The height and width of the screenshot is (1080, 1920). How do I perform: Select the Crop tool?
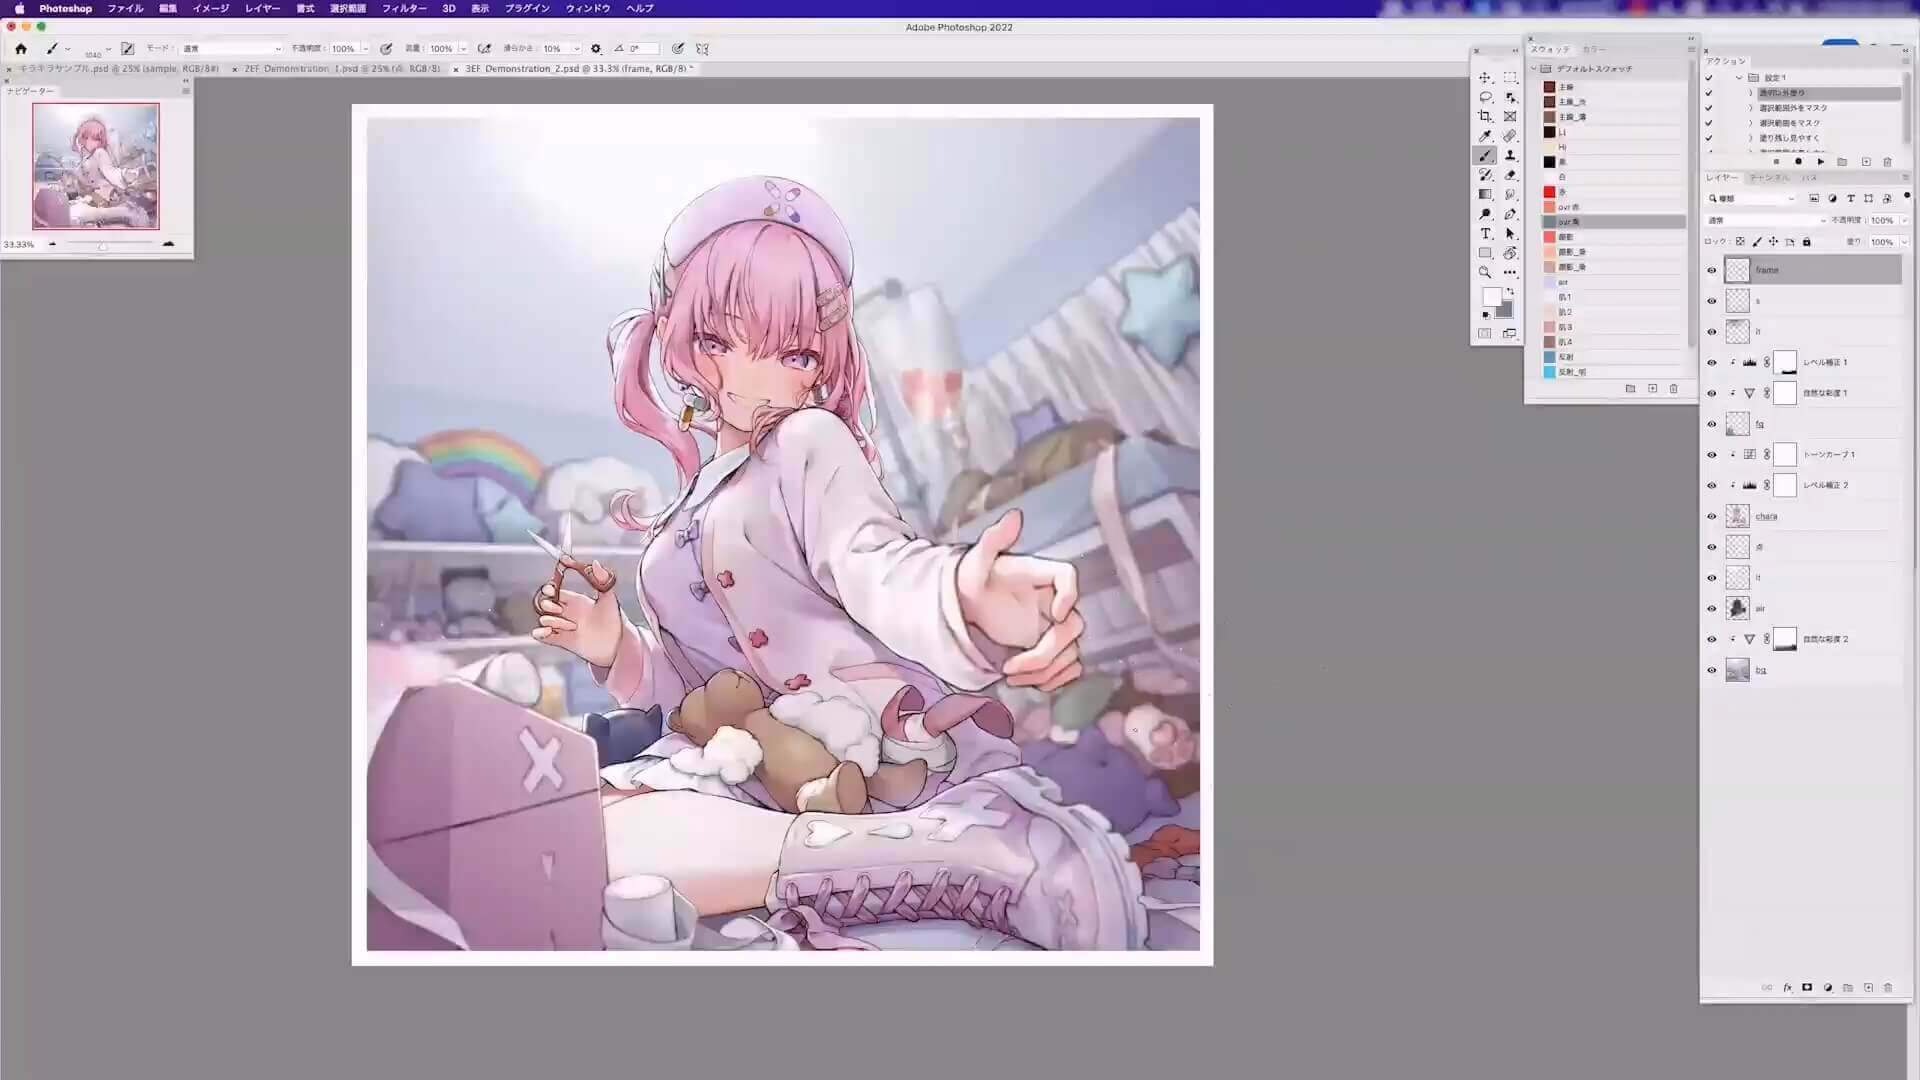[1485, 117]
